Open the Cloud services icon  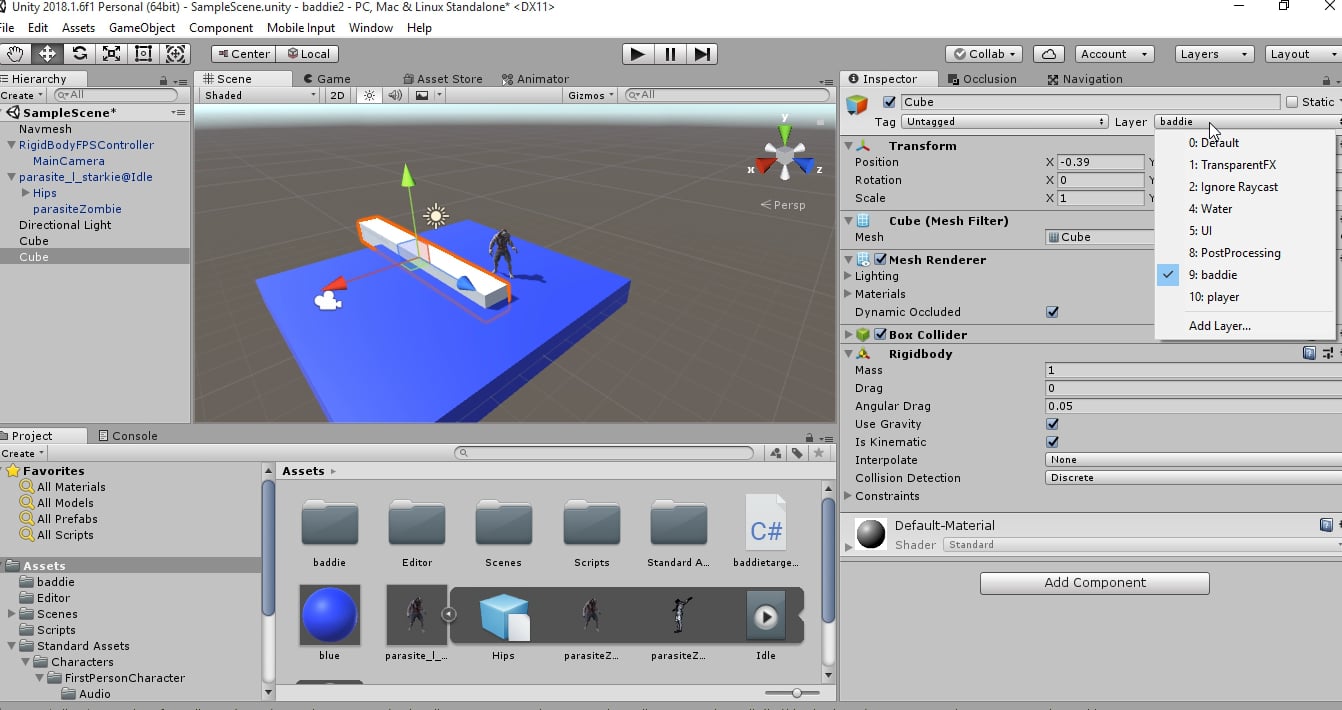pyautogui.click(x=1047, y=54)
